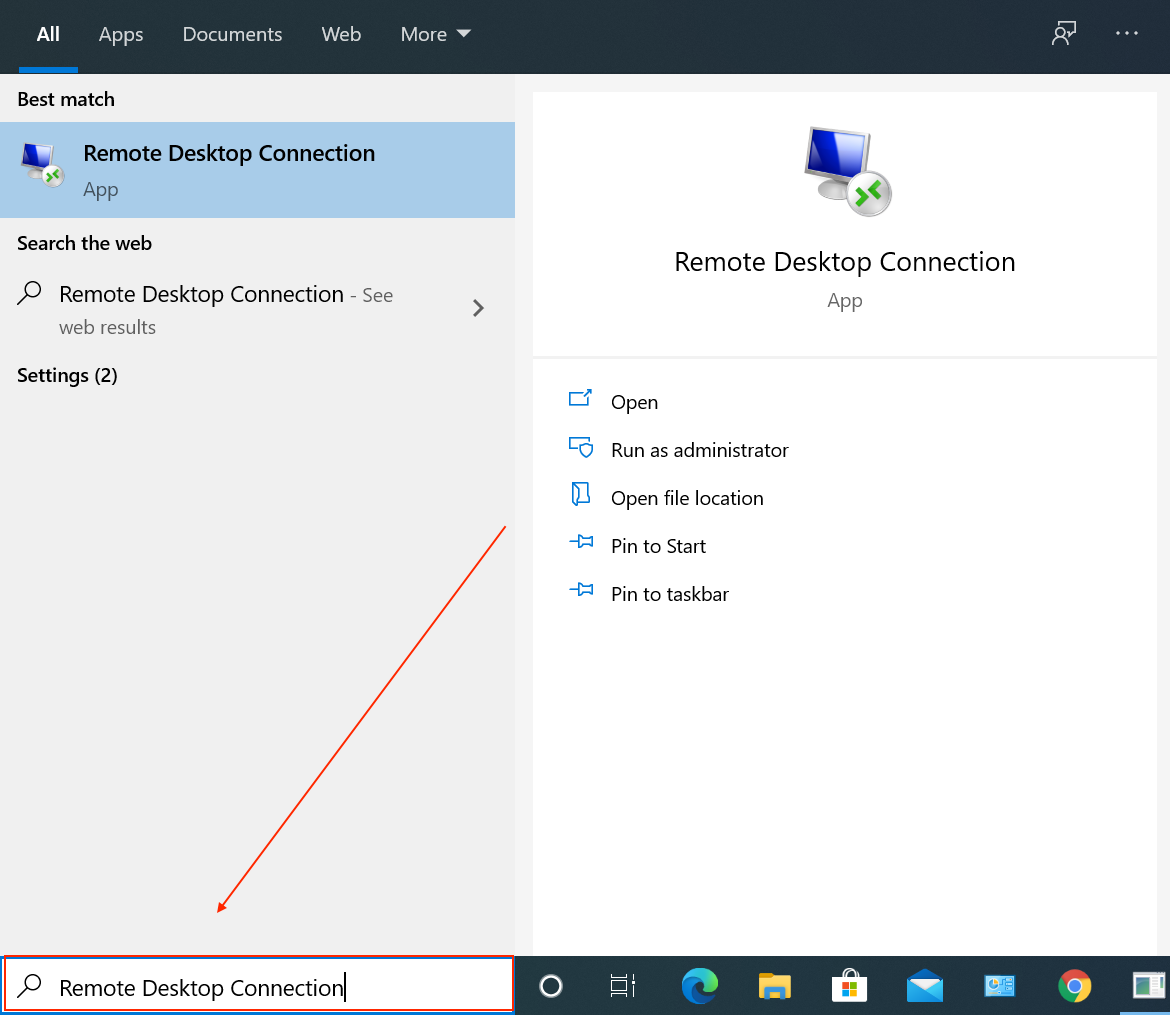Open Remote Desktop Connection web results
The width and height of the screenshot is (1170, 1015).
(257, 309)
